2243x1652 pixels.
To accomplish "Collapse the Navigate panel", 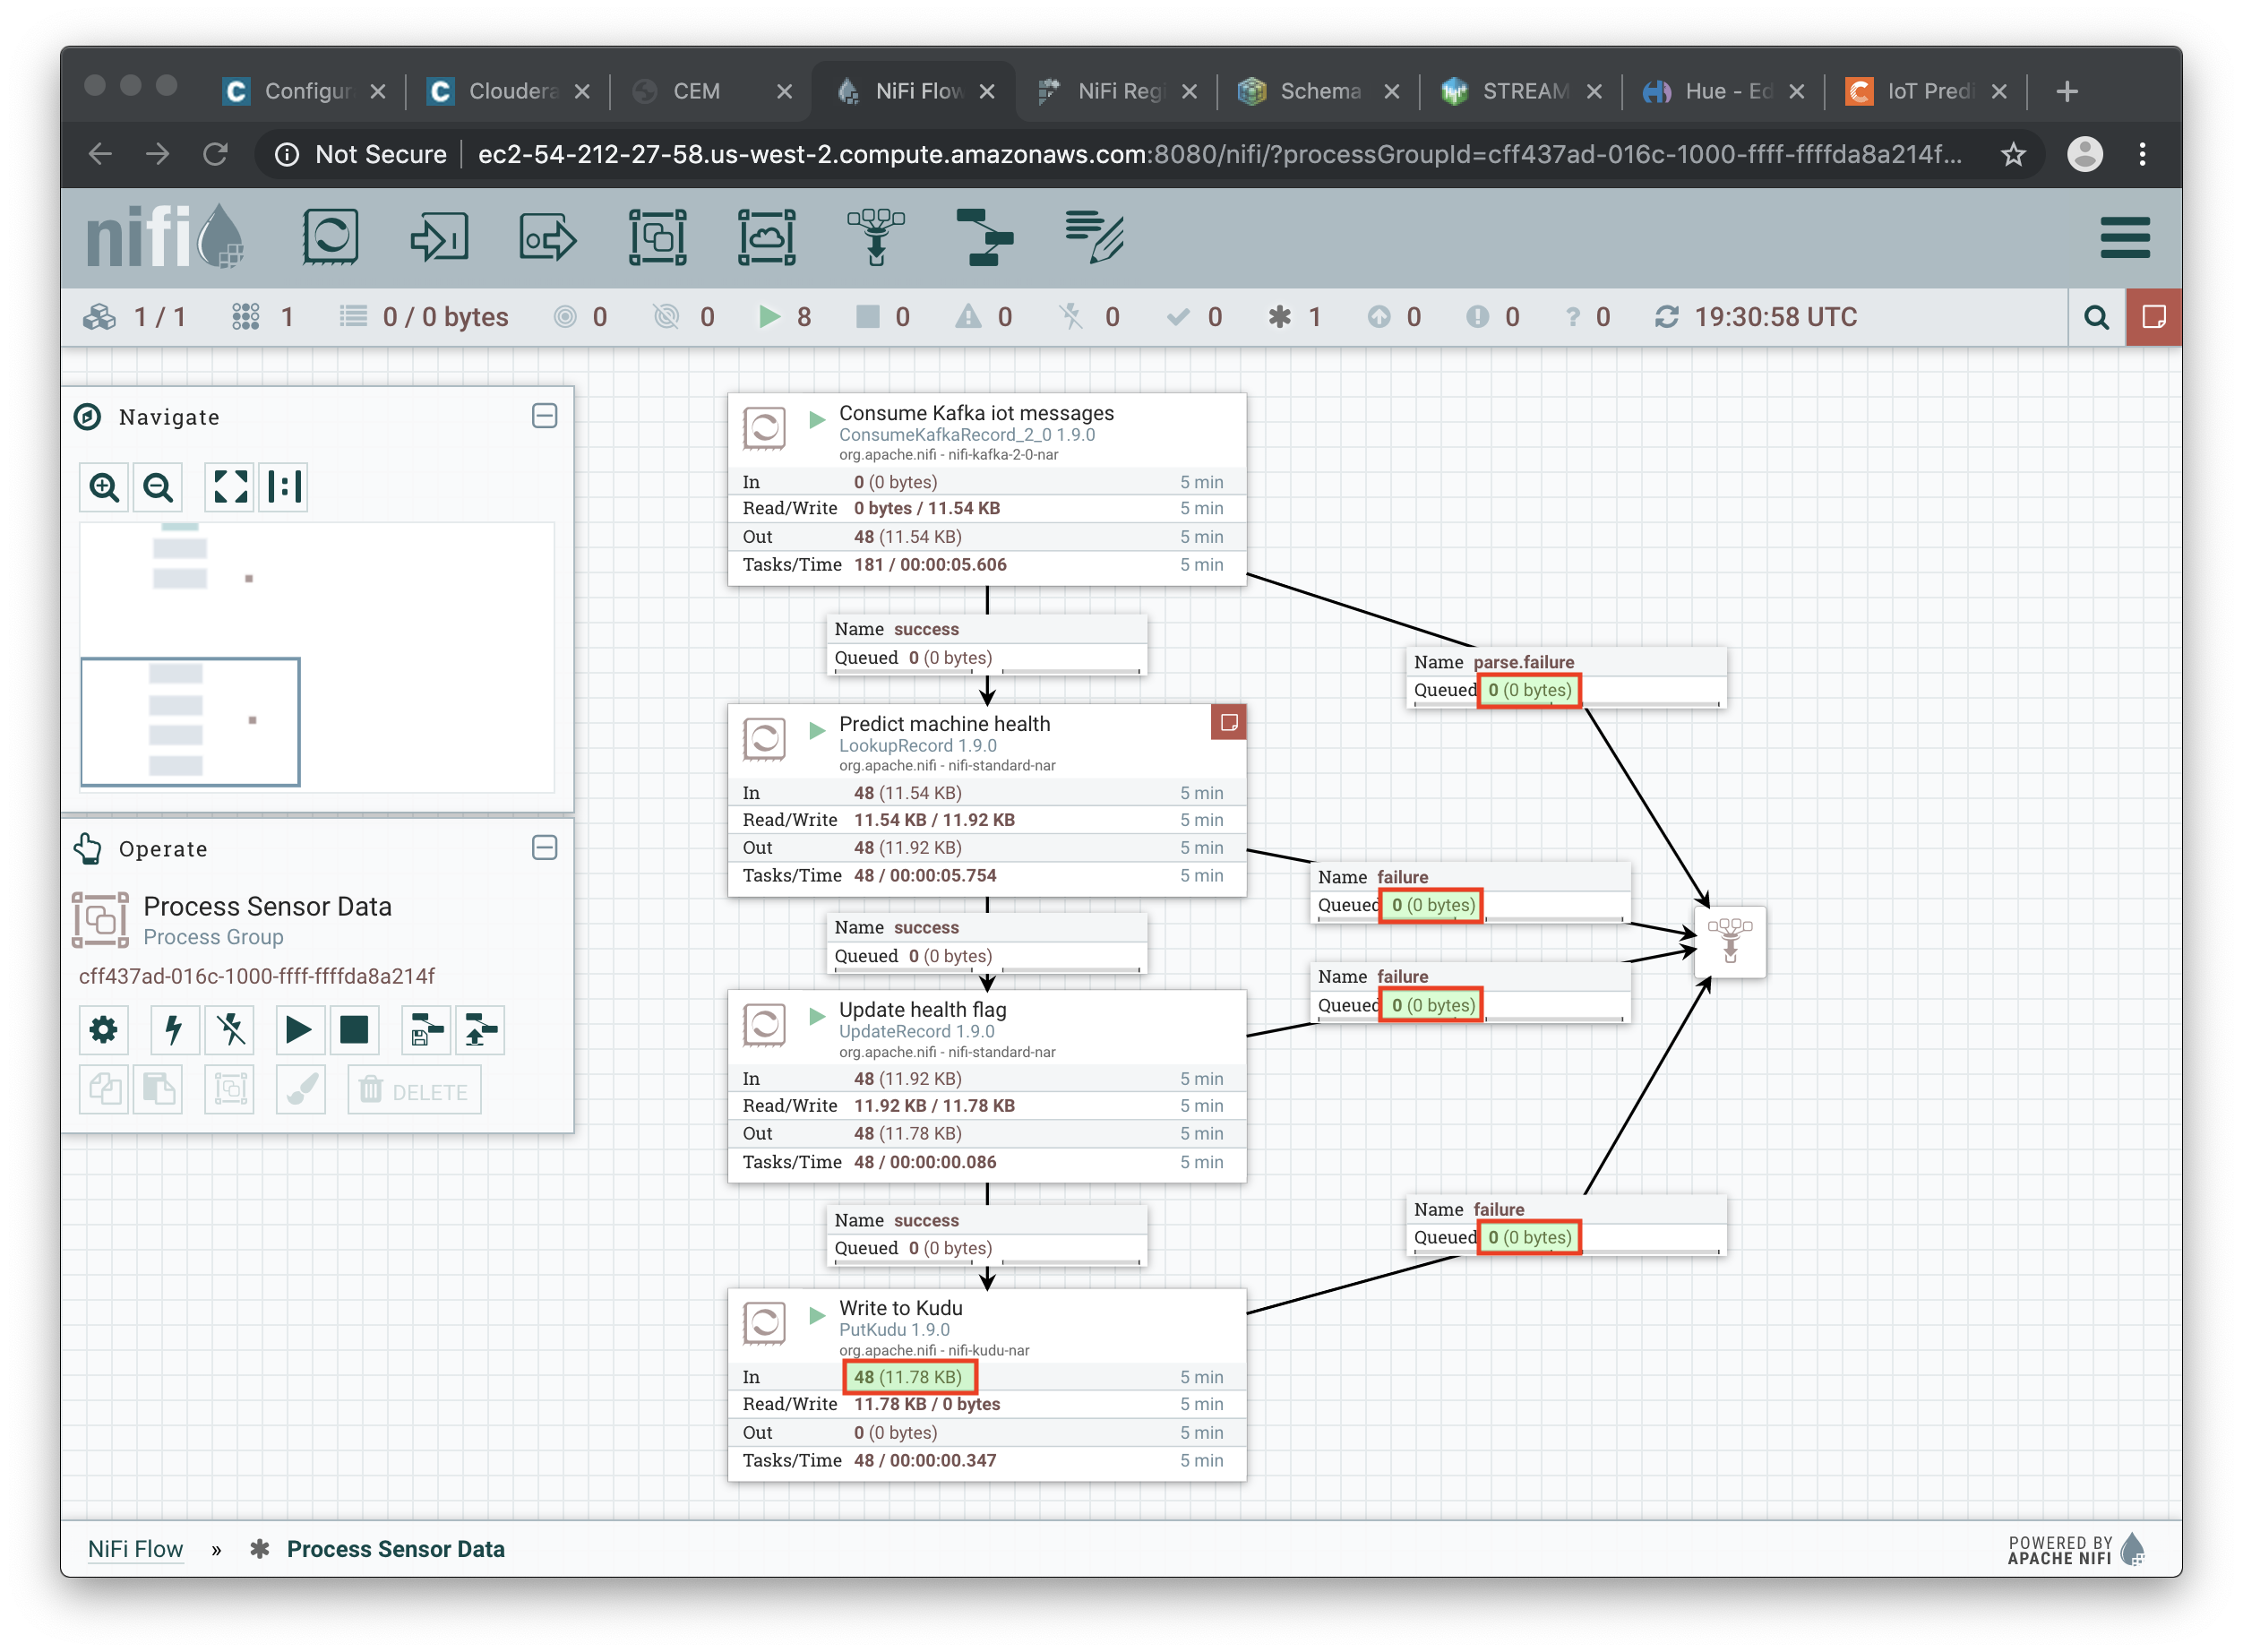I will click(x=544, y=416).
